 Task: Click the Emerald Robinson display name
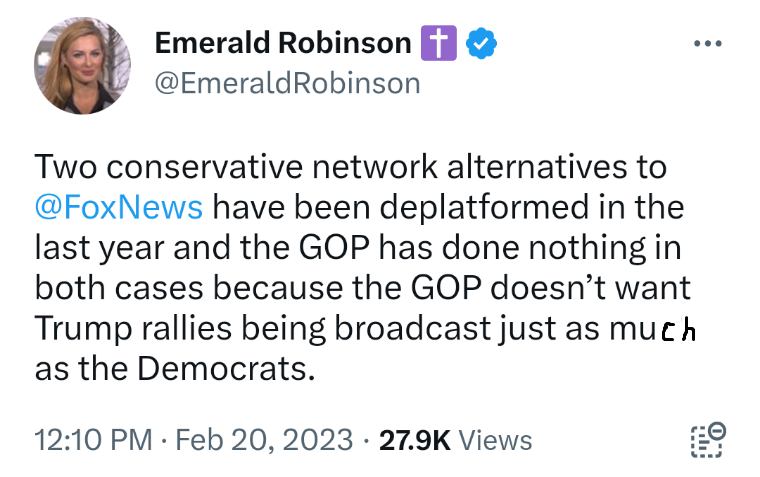tap(282, 43)
